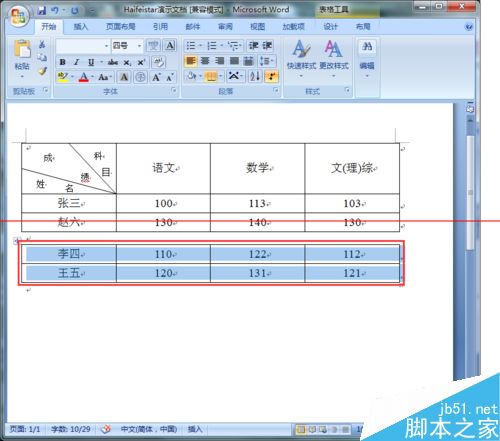This screenshot has width=500, height=441.
Task: Open the Change Case Aa dropdown
Action: 105,77
